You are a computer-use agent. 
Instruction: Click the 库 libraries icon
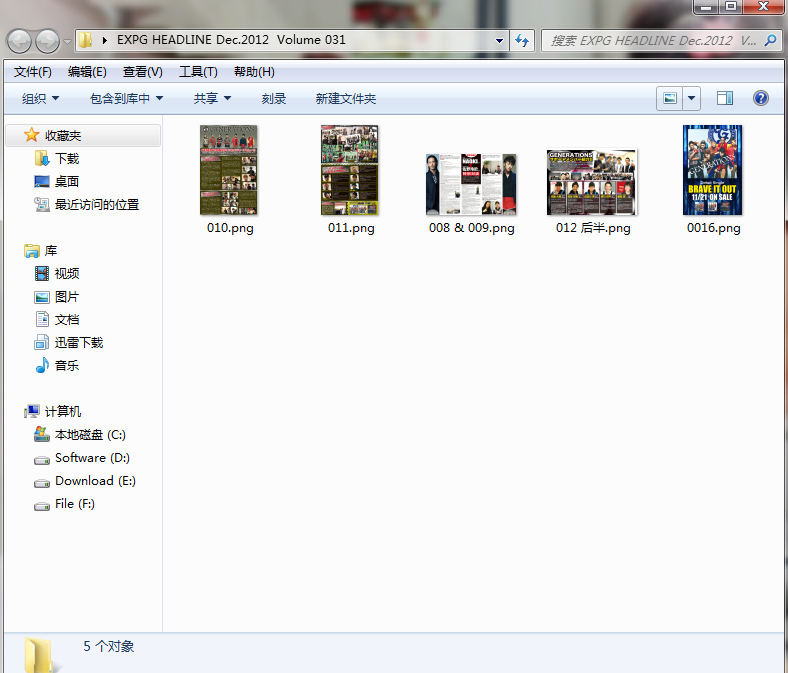(x=32, y=250)
